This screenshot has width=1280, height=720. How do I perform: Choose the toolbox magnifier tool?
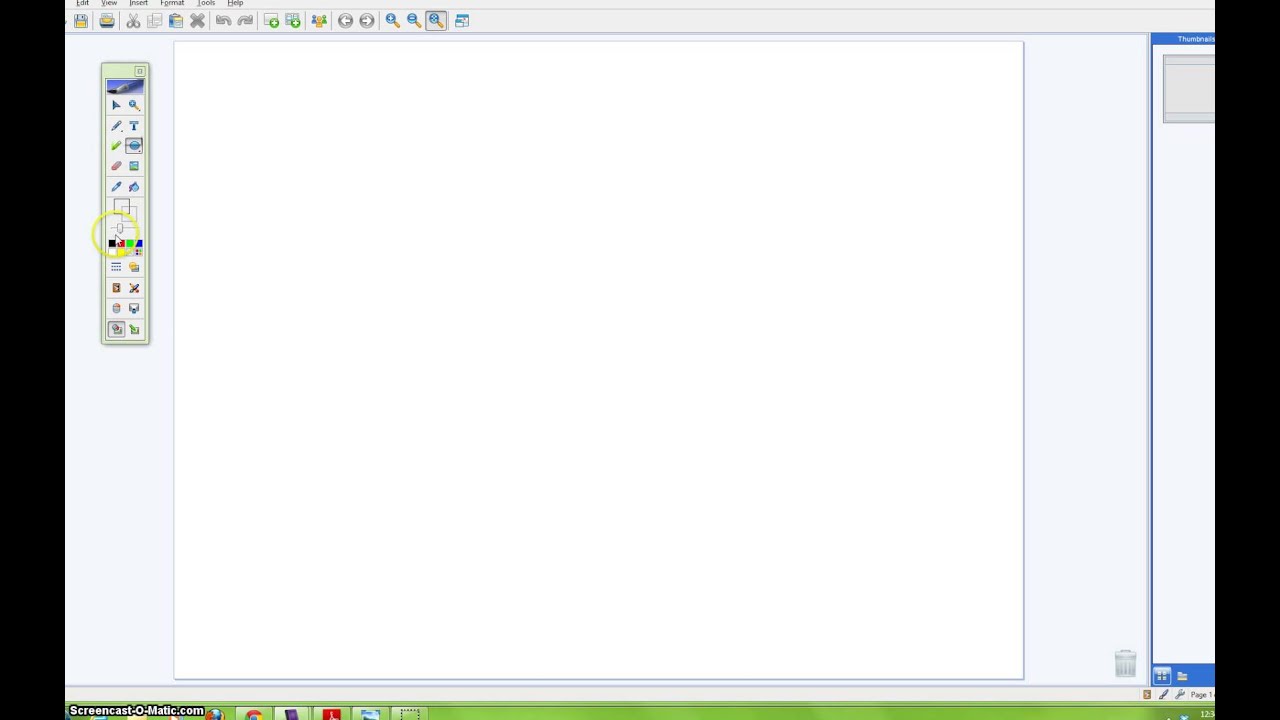click(134, 105)
